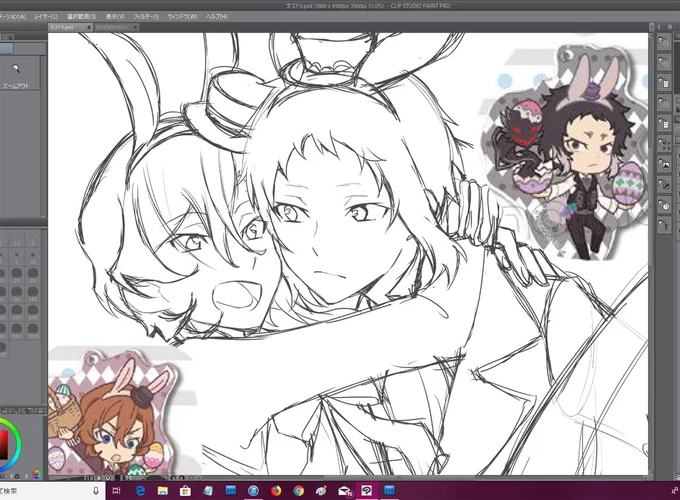Open the four-arrows material folder icon
This screenshot has height=500, width=680.
point(664,144)
